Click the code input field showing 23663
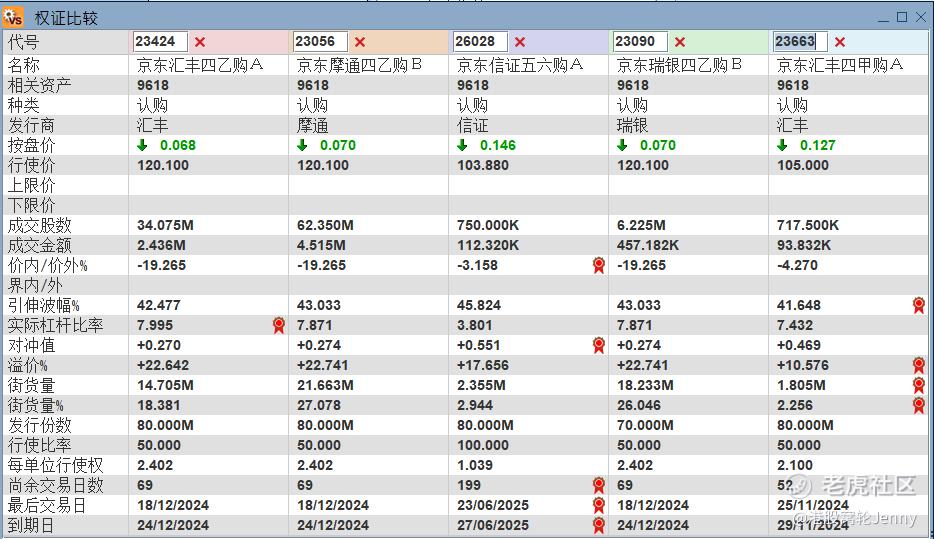 (800, 42)
